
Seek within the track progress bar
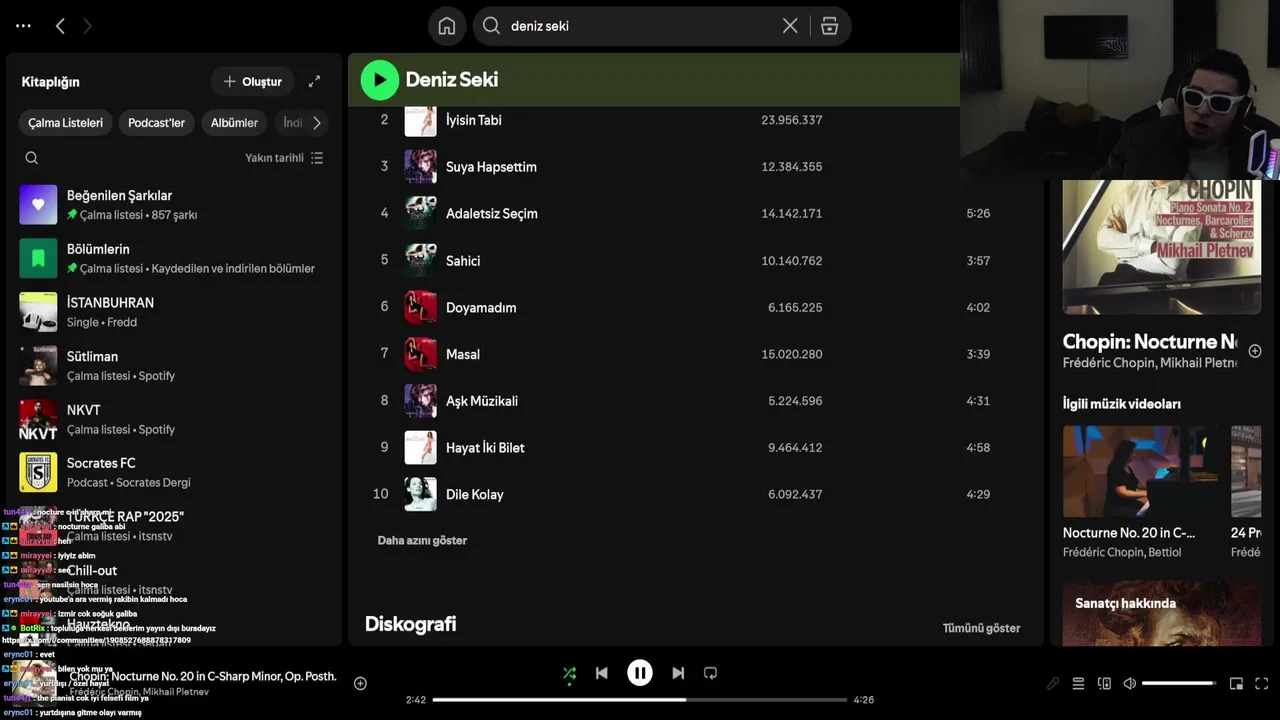click(x=640, y=700)
